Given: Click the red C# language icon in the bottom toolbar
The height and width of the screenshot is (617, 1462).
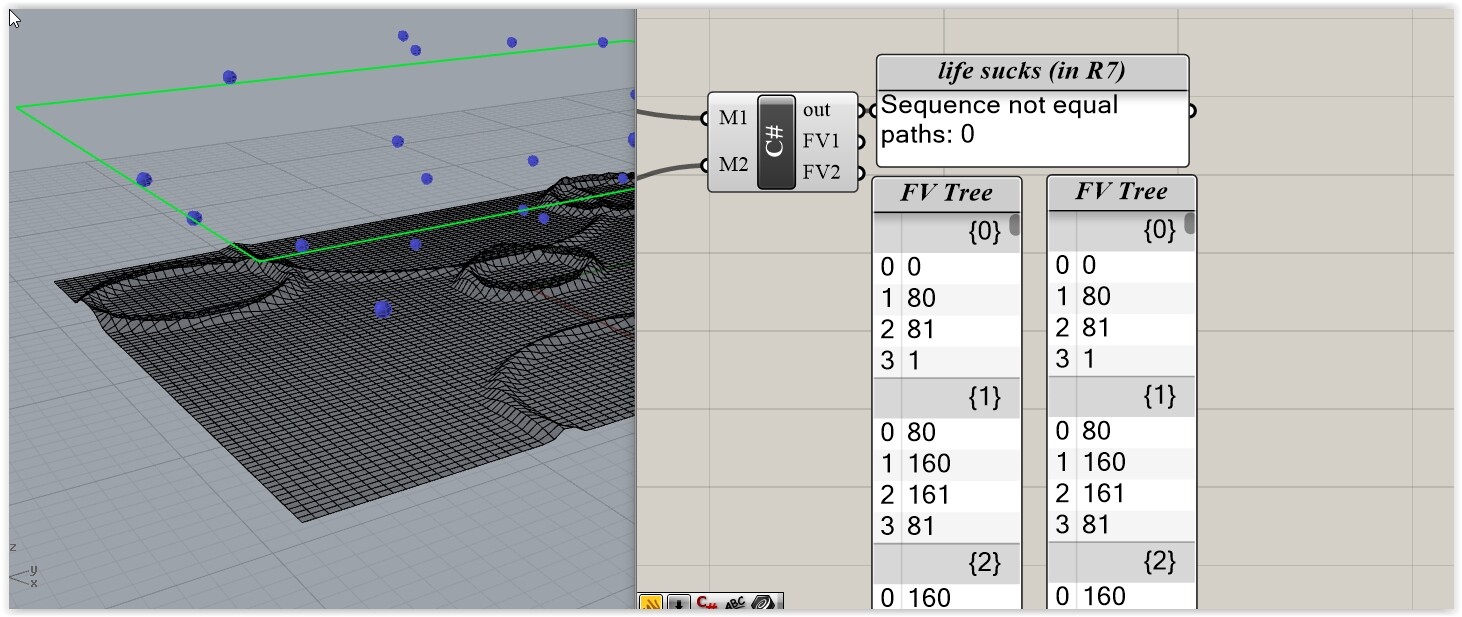Looking at the screenshot, I should coord(706,603).
